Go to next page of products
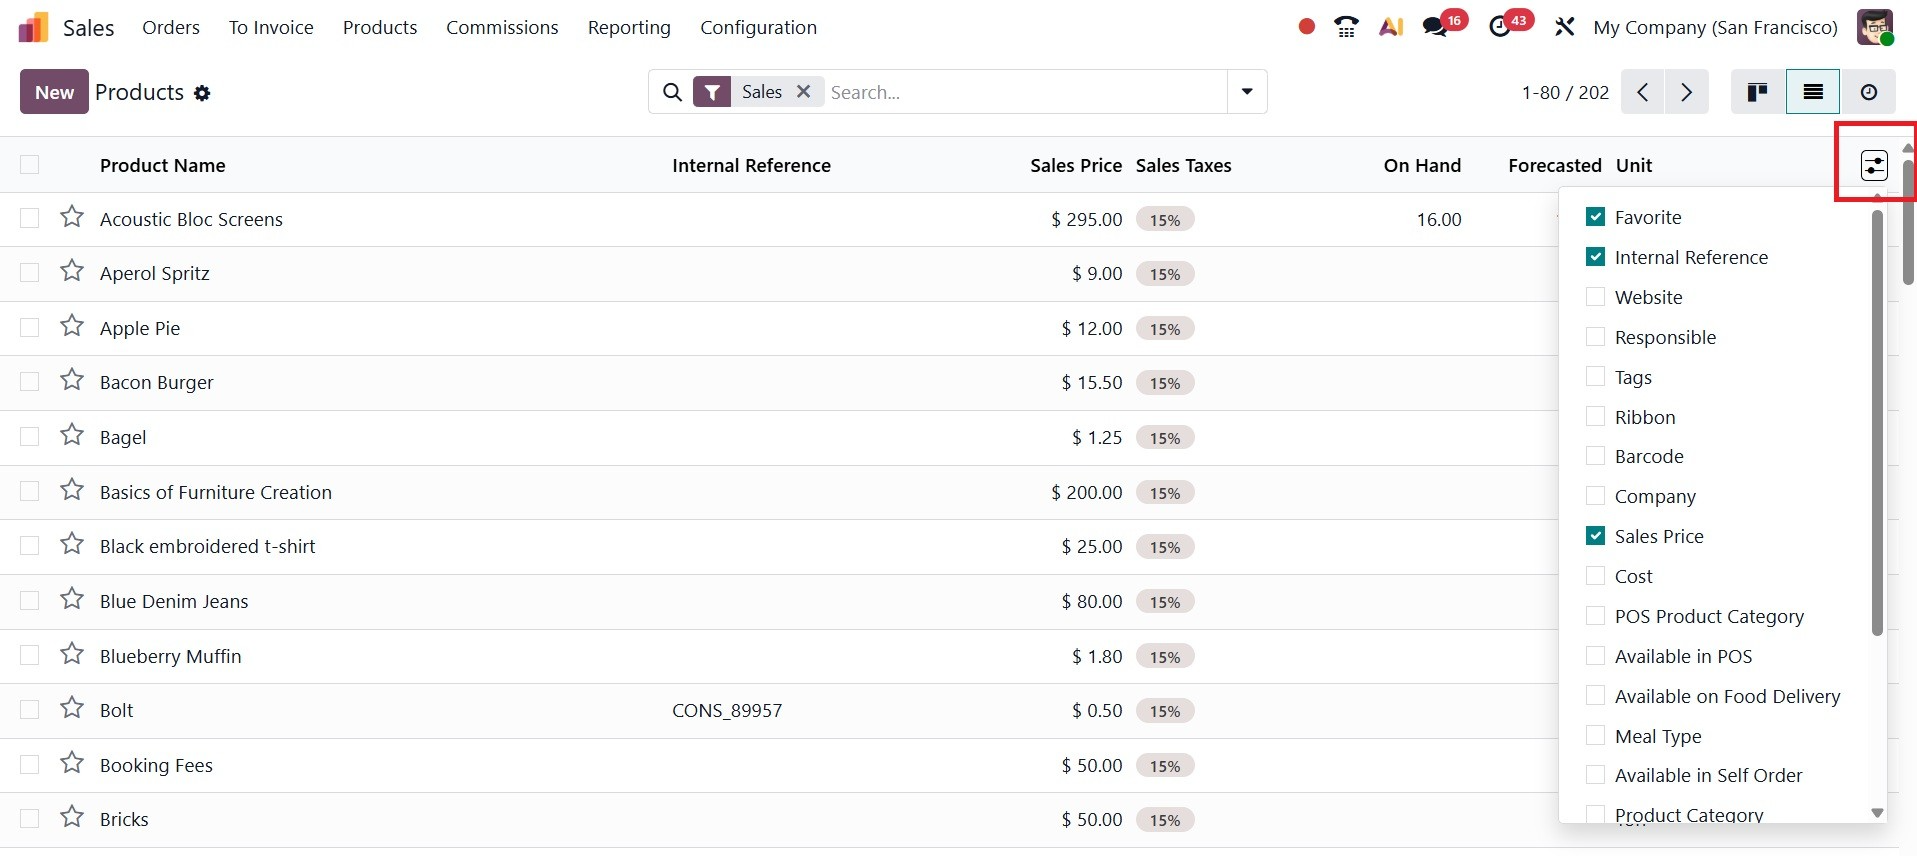The width and height of the screenshot is (1917, 856). (1686, 92)
